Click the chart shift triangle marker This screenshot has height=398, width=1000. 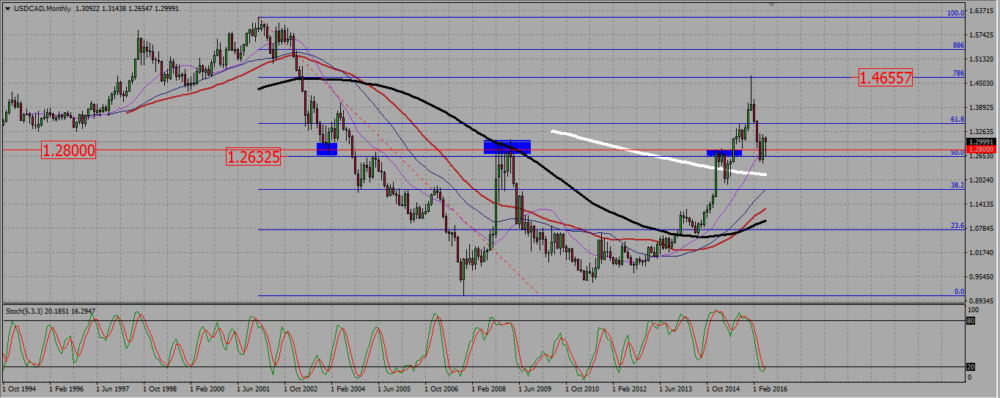point(772,4)
